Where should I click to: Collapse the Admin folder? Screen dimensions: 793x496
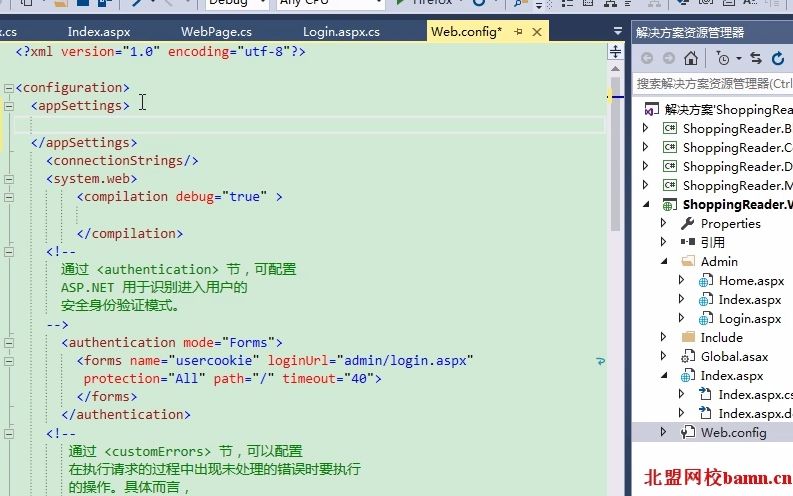click(x=664, y=261)
